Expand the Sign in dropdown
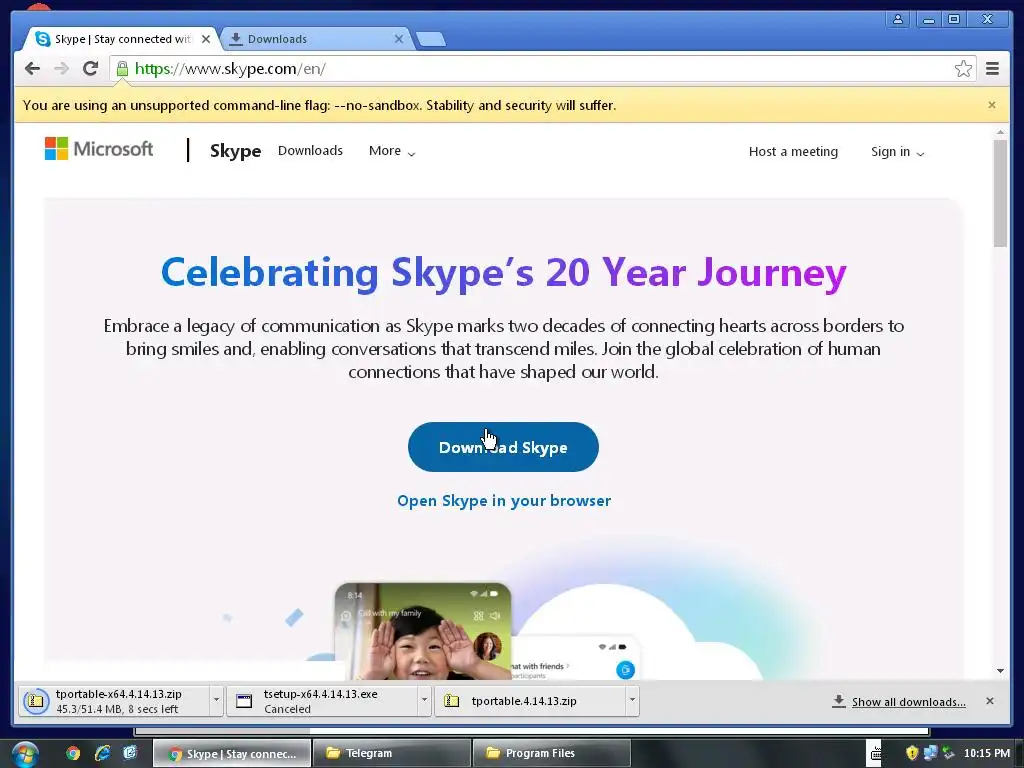 [897, 152]
